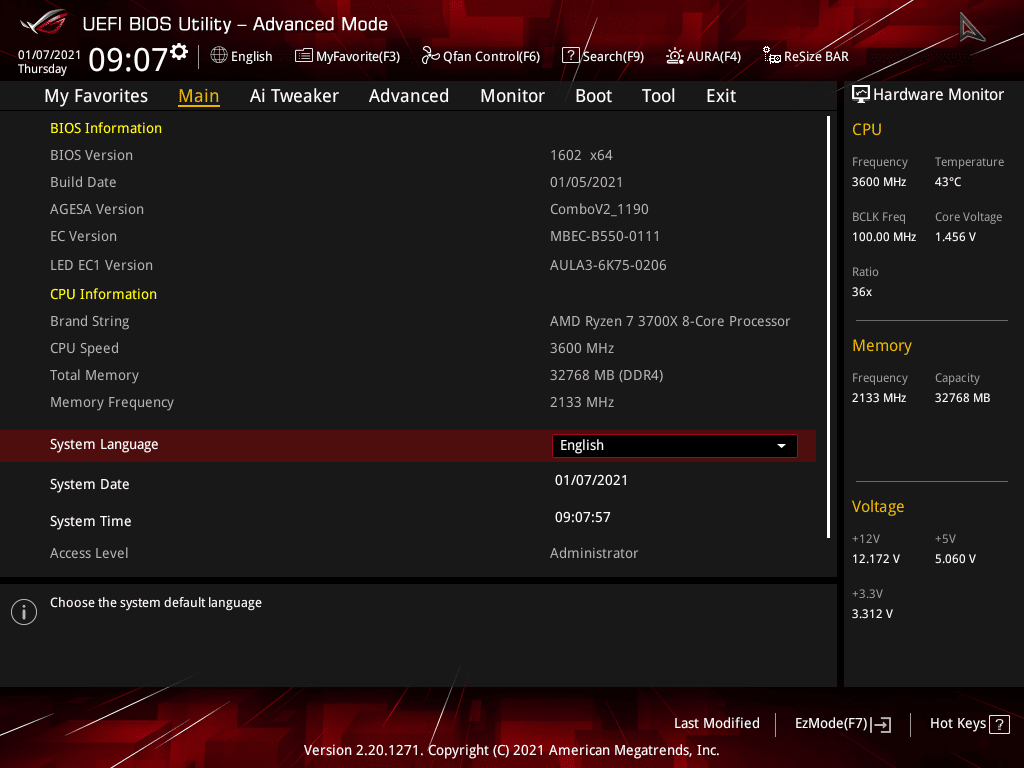Open clock settings gear icon
This screenshot has width=1024, height=768.
pyautogui.click(x=179, y=52)
